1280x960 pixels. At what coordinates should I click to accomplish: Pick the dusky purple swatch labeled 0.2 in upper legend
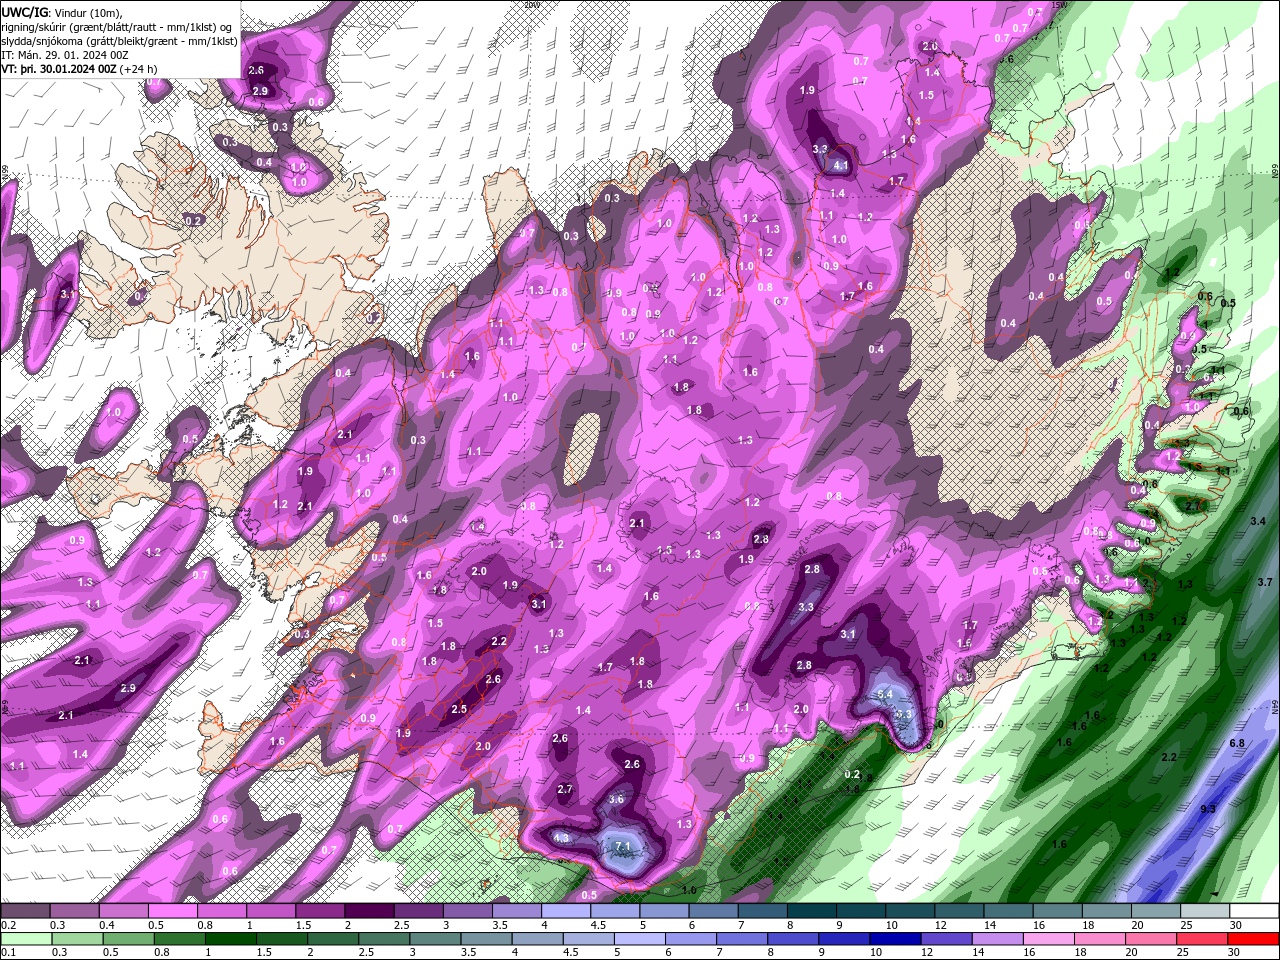(25, 911)
